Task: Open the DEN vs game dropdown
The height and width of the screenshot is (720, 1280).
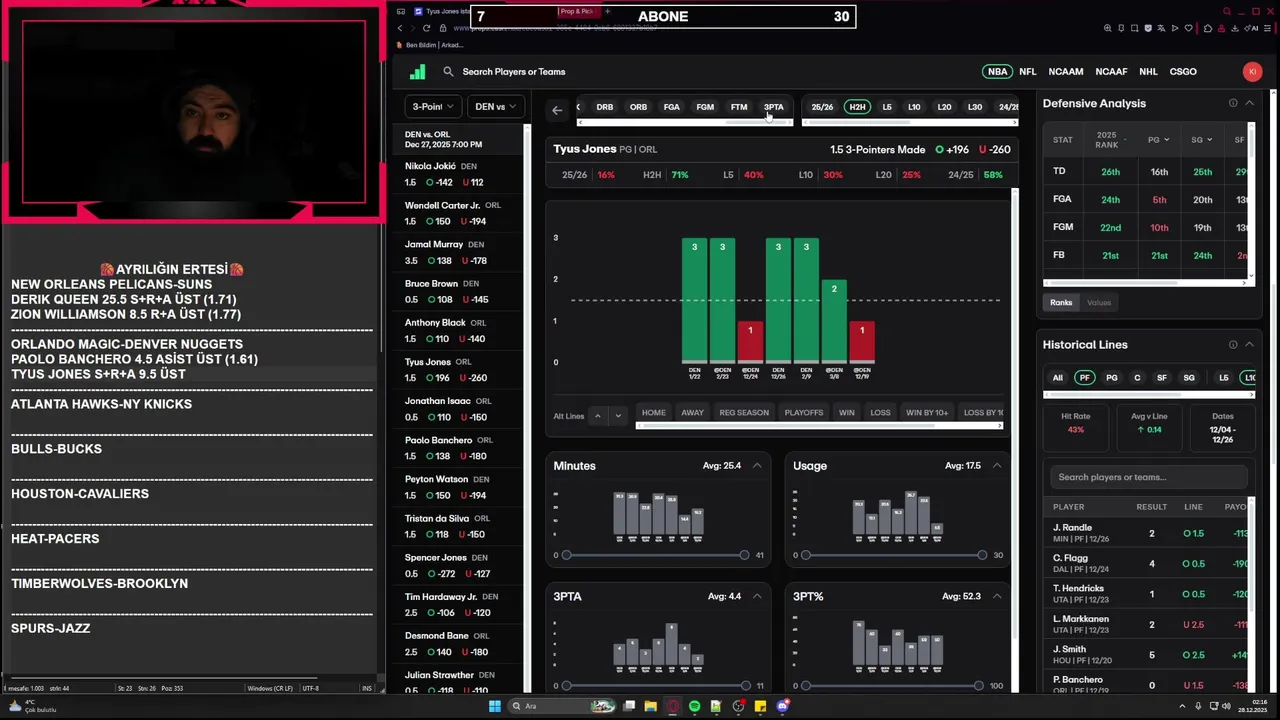Action: point(496,107)
